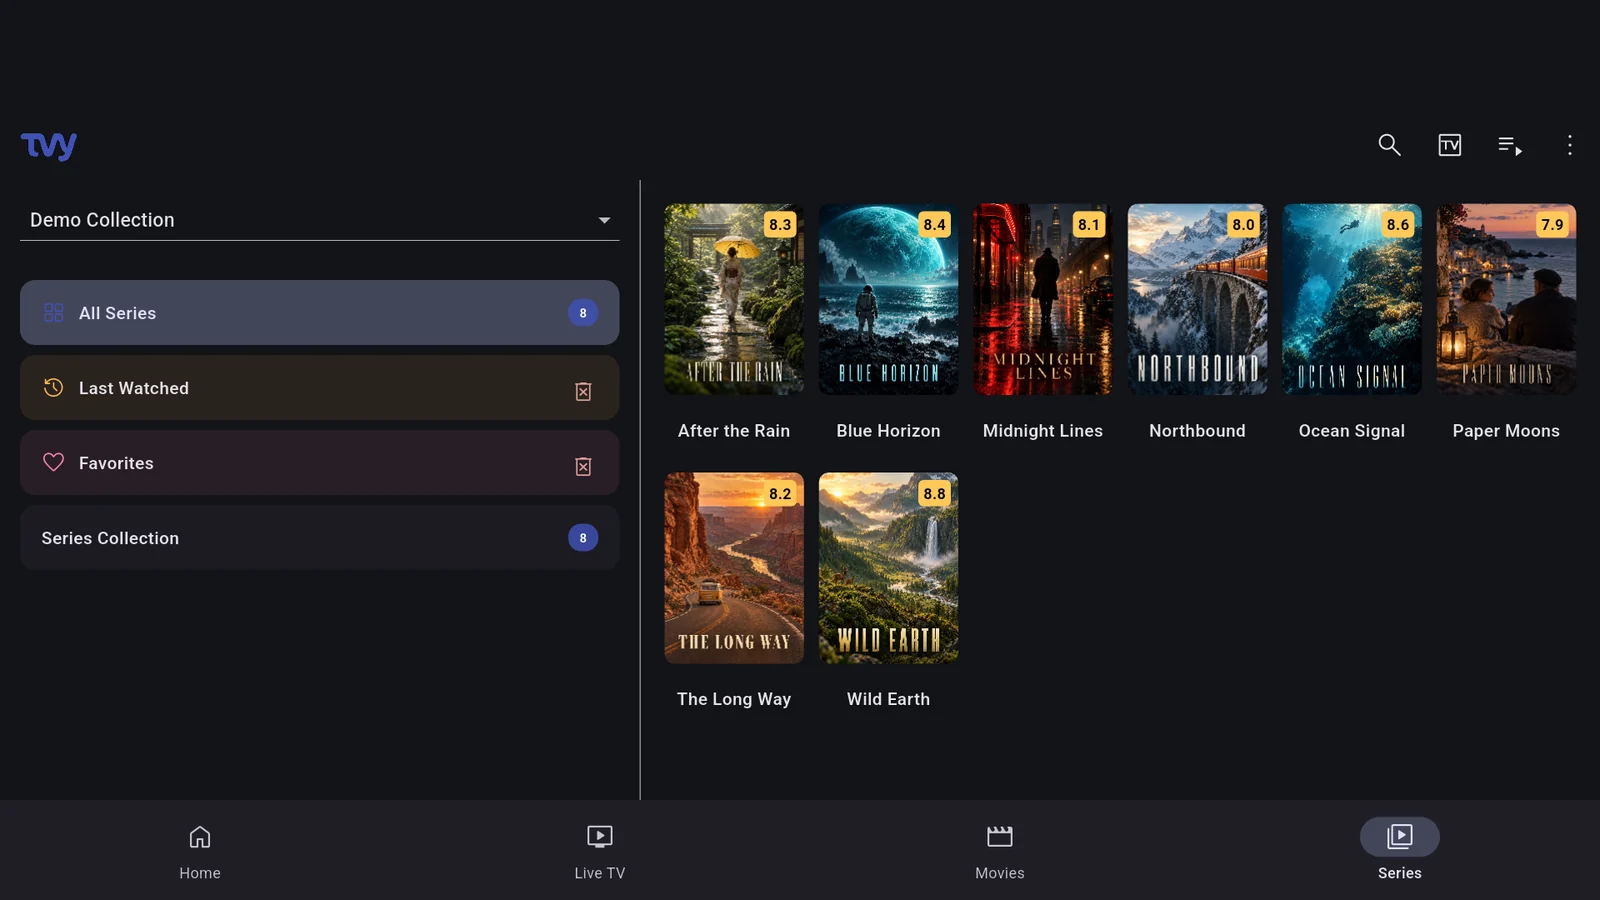The width and height of the screenshot is (1600, 900).
Task: Open the Favorites category
Action: point(319,463)
